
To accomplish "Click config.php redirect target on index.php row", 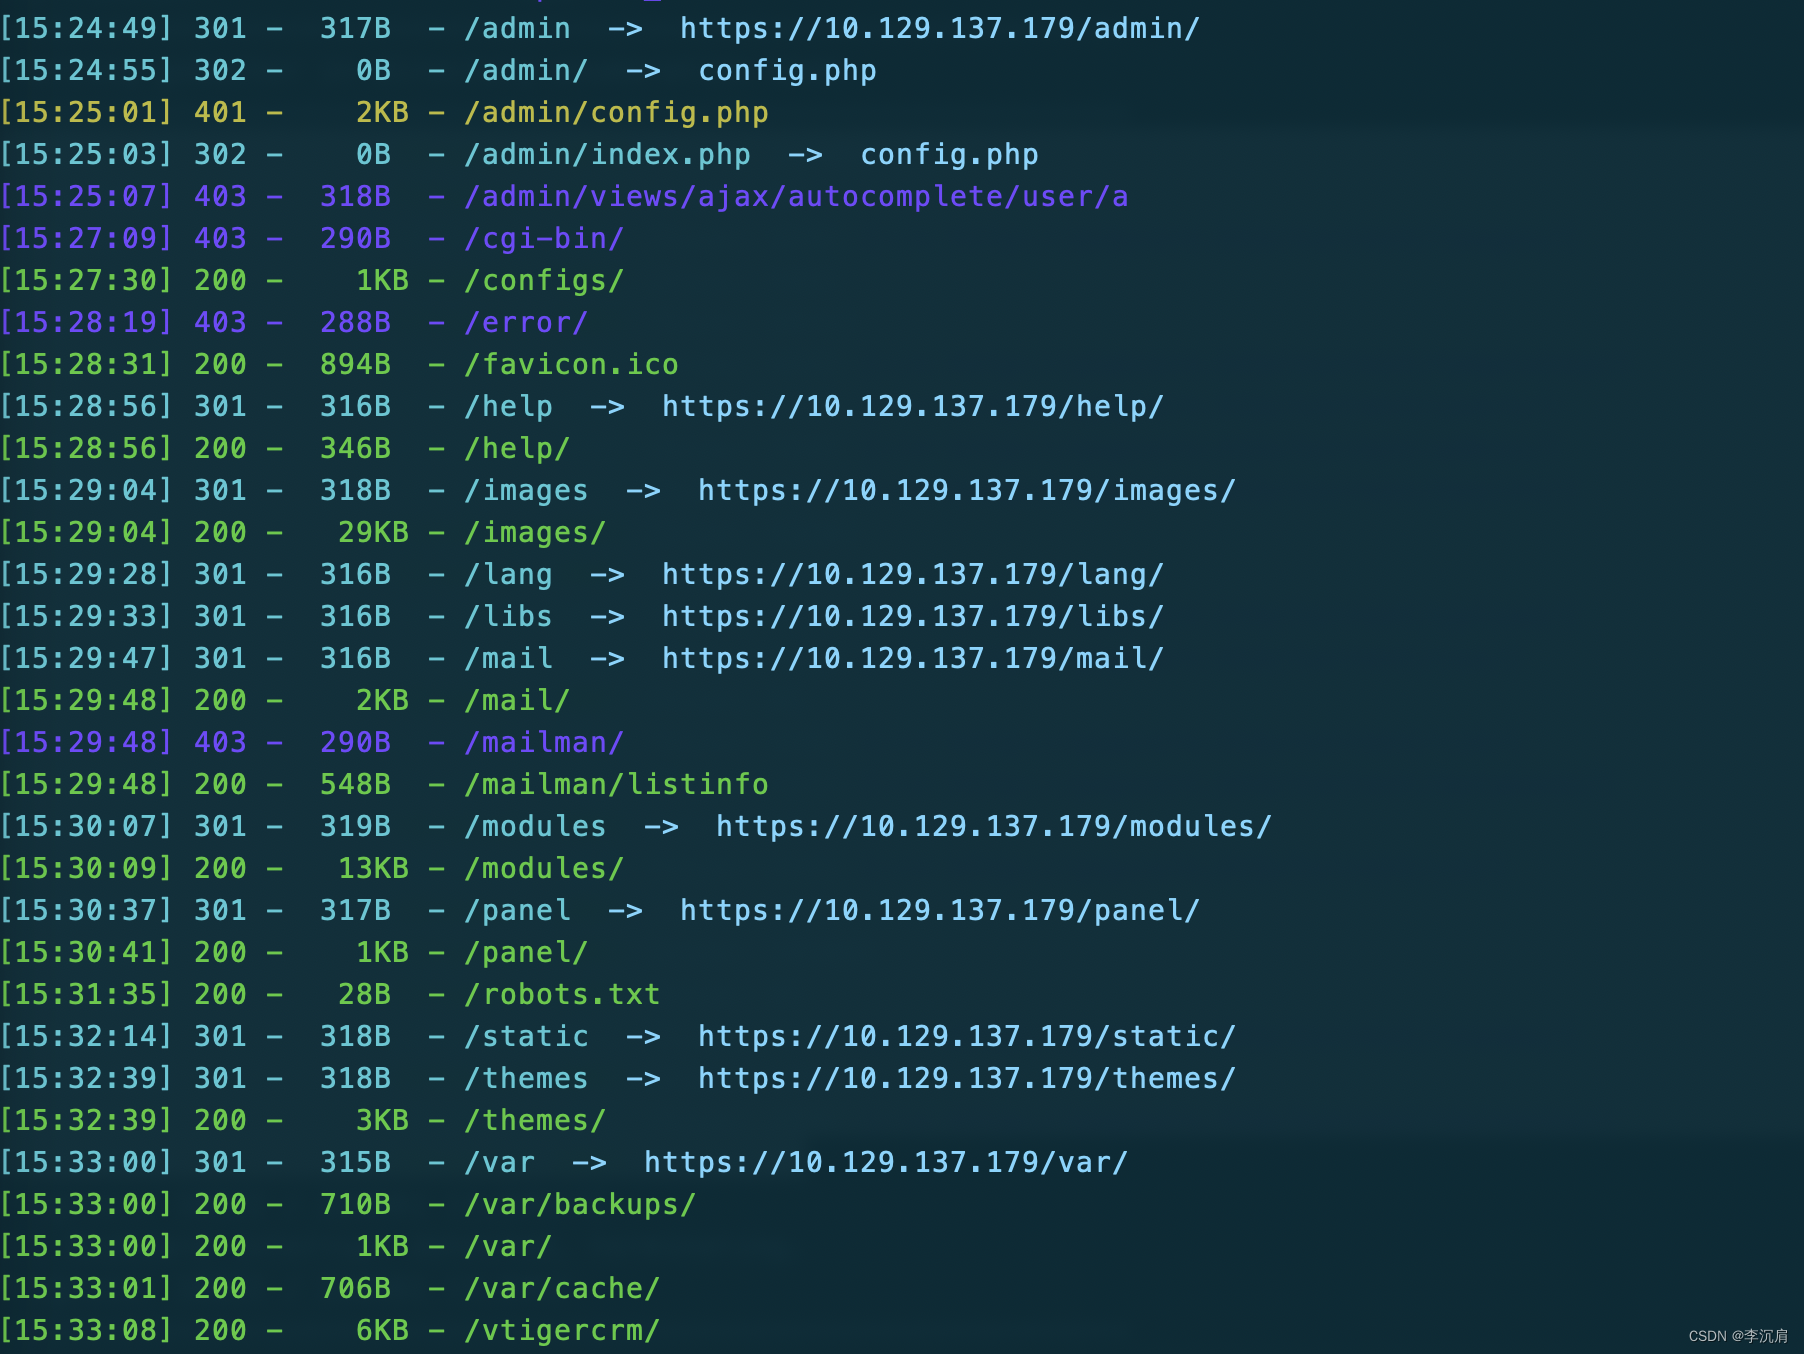I will (949, 154).
